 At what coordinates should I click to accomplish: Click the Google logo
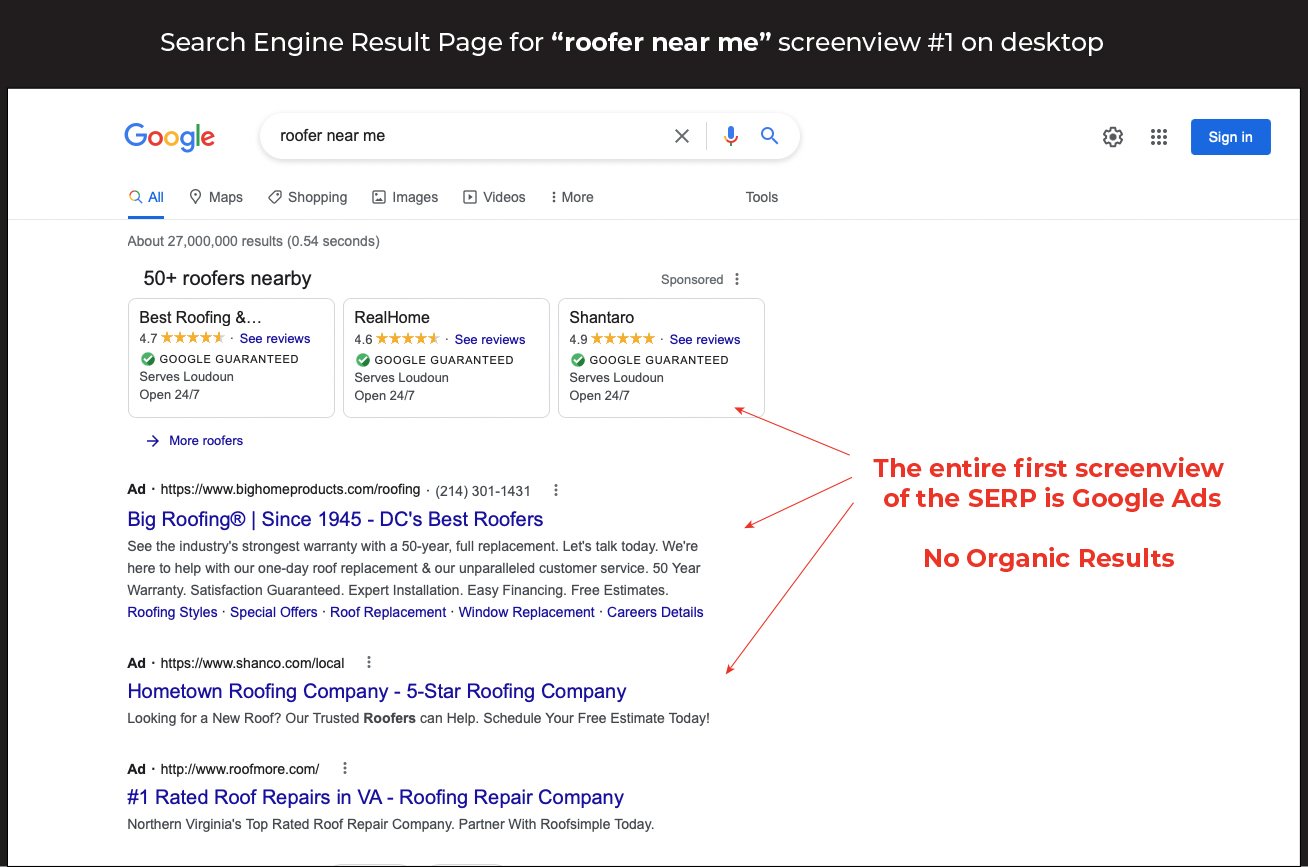[x=169, y=136]
